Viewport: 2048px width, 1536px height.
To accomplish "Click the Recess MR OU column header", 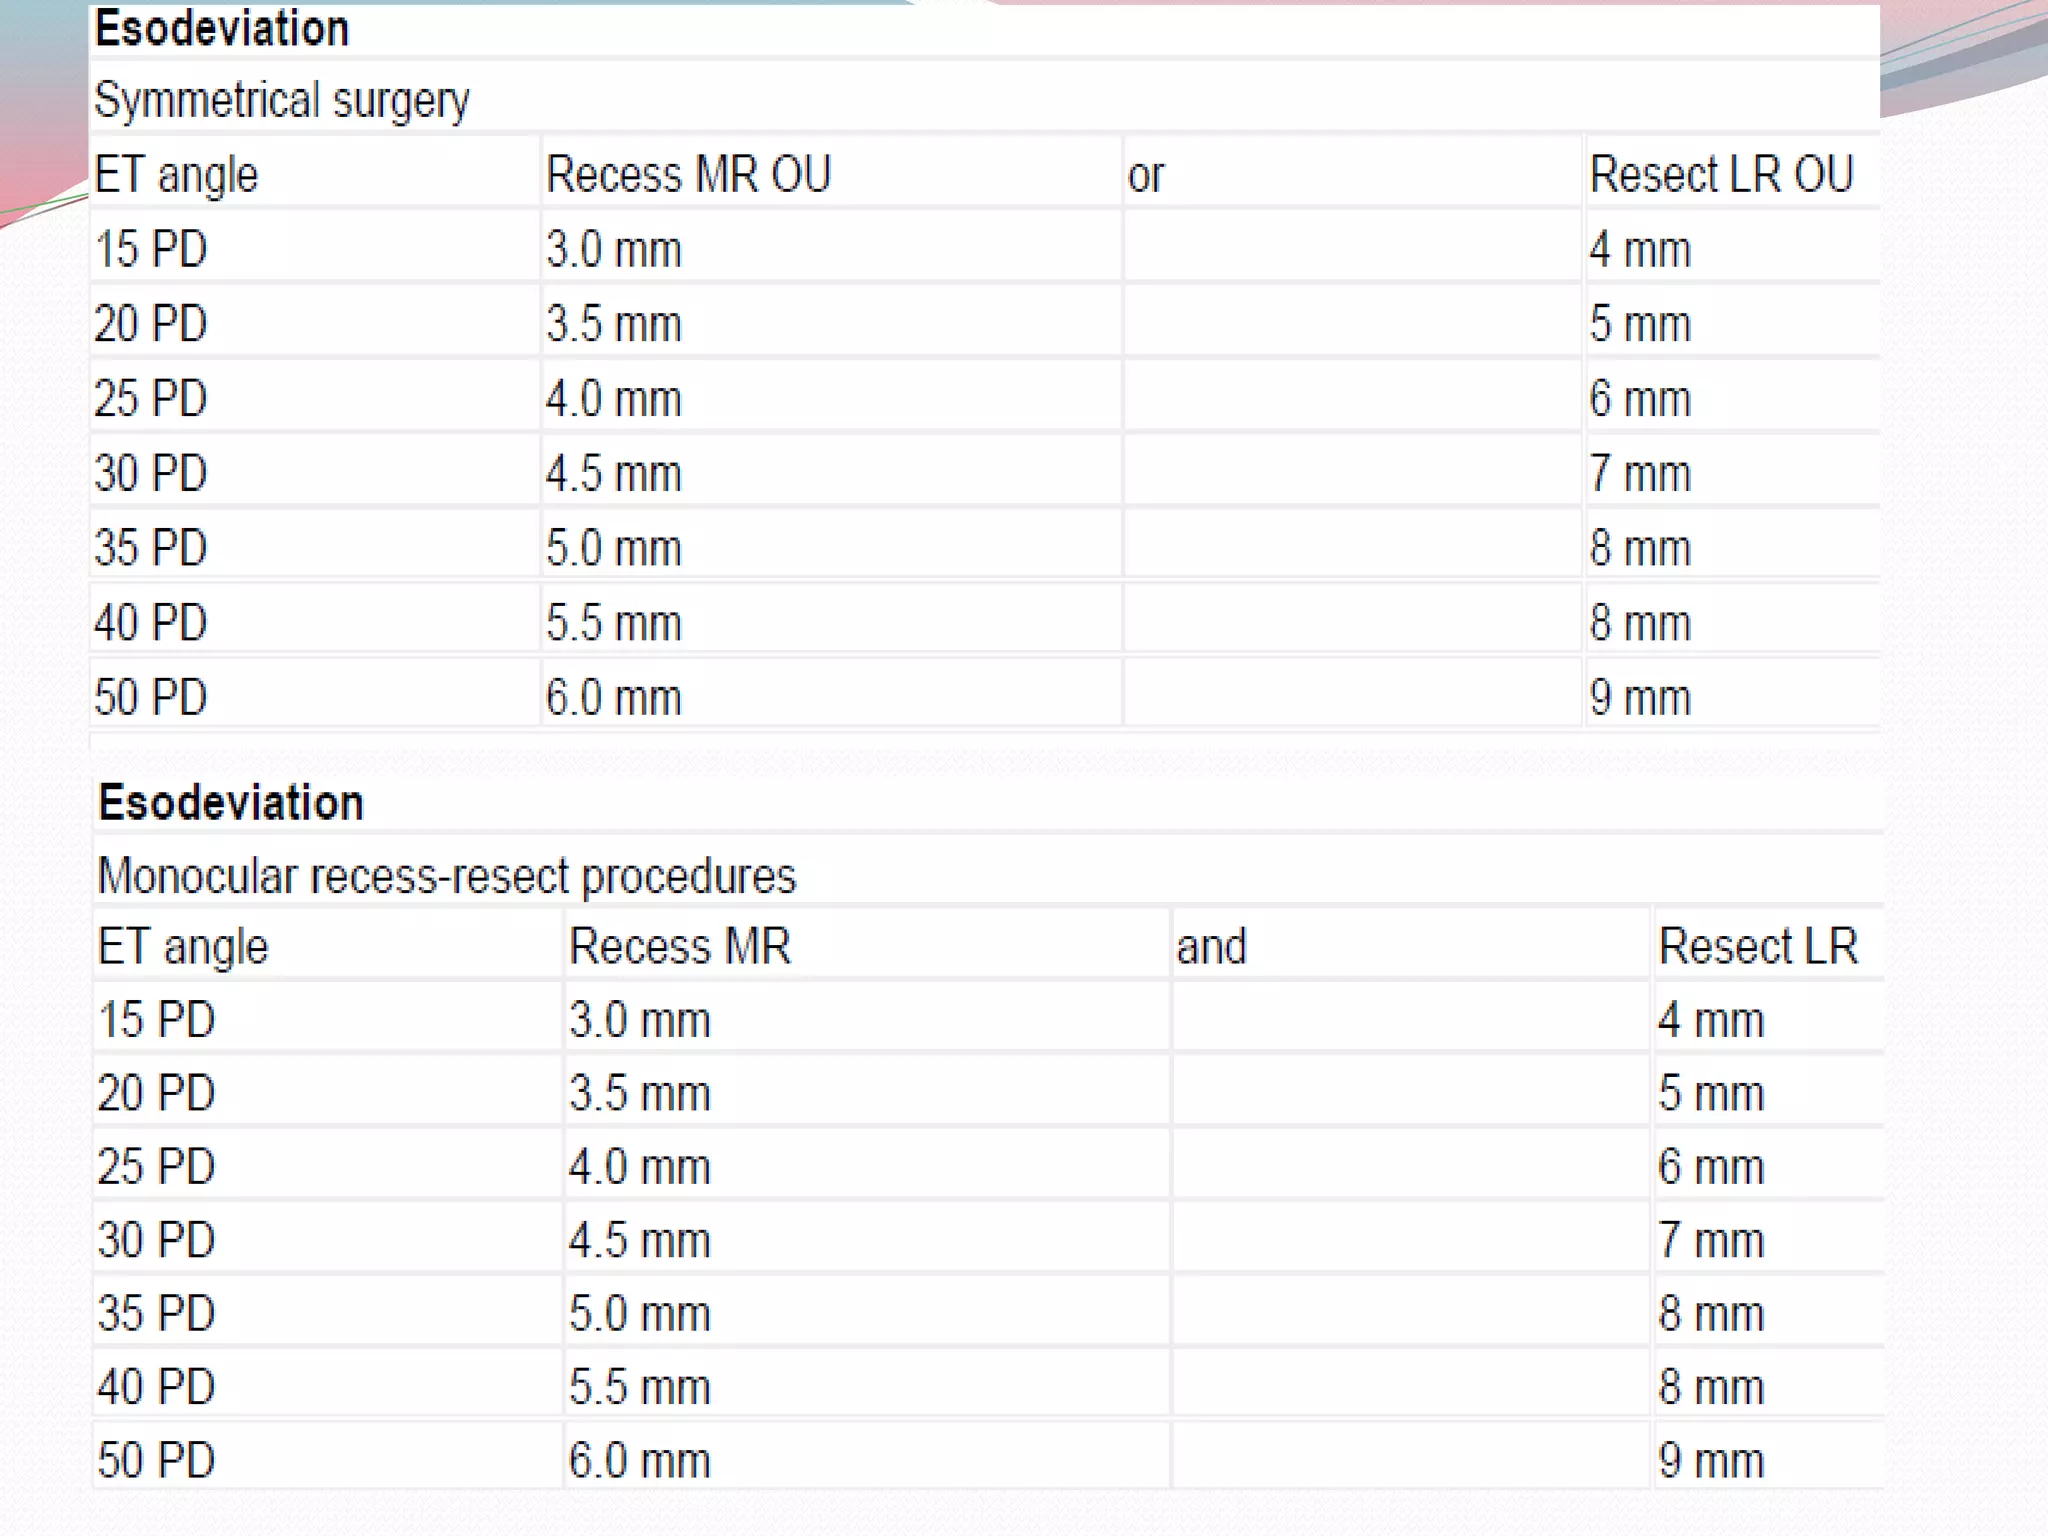I will pos(688,174).
